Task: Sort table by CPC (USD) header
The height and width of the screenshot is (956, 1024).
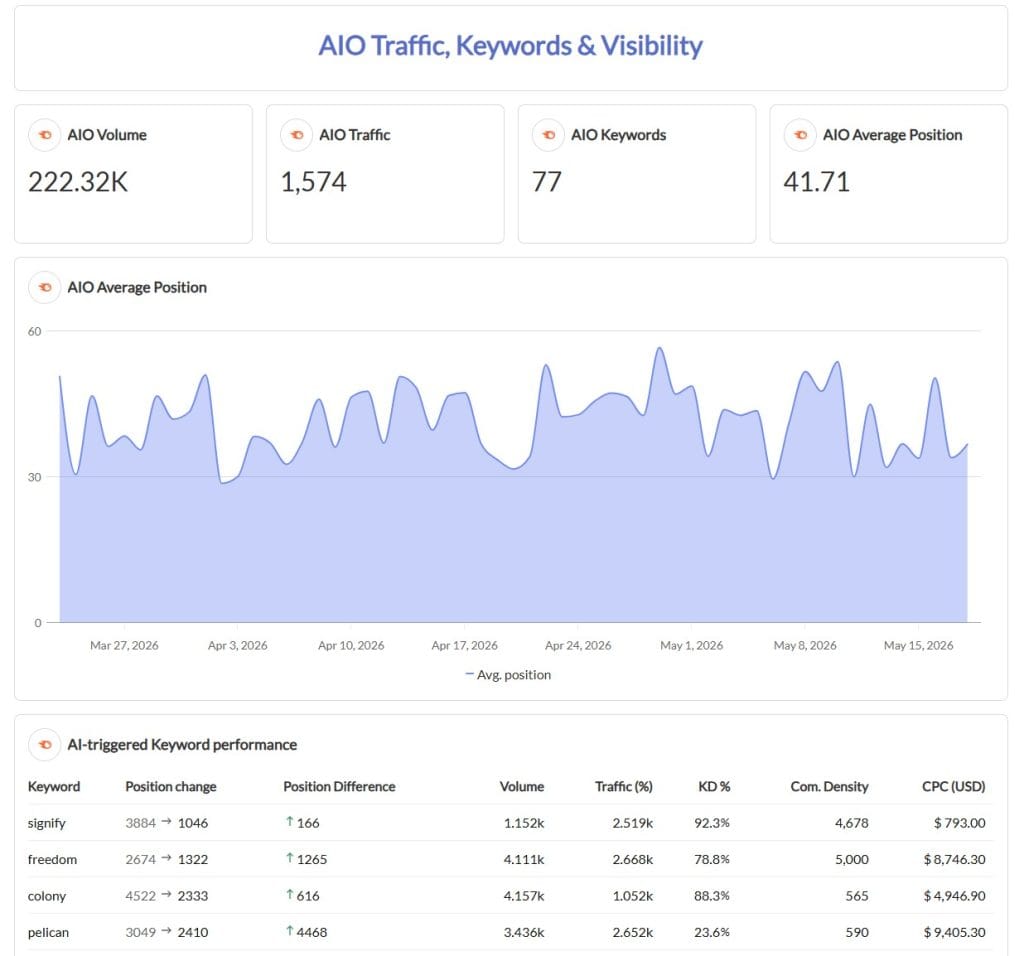Action: 953,786
